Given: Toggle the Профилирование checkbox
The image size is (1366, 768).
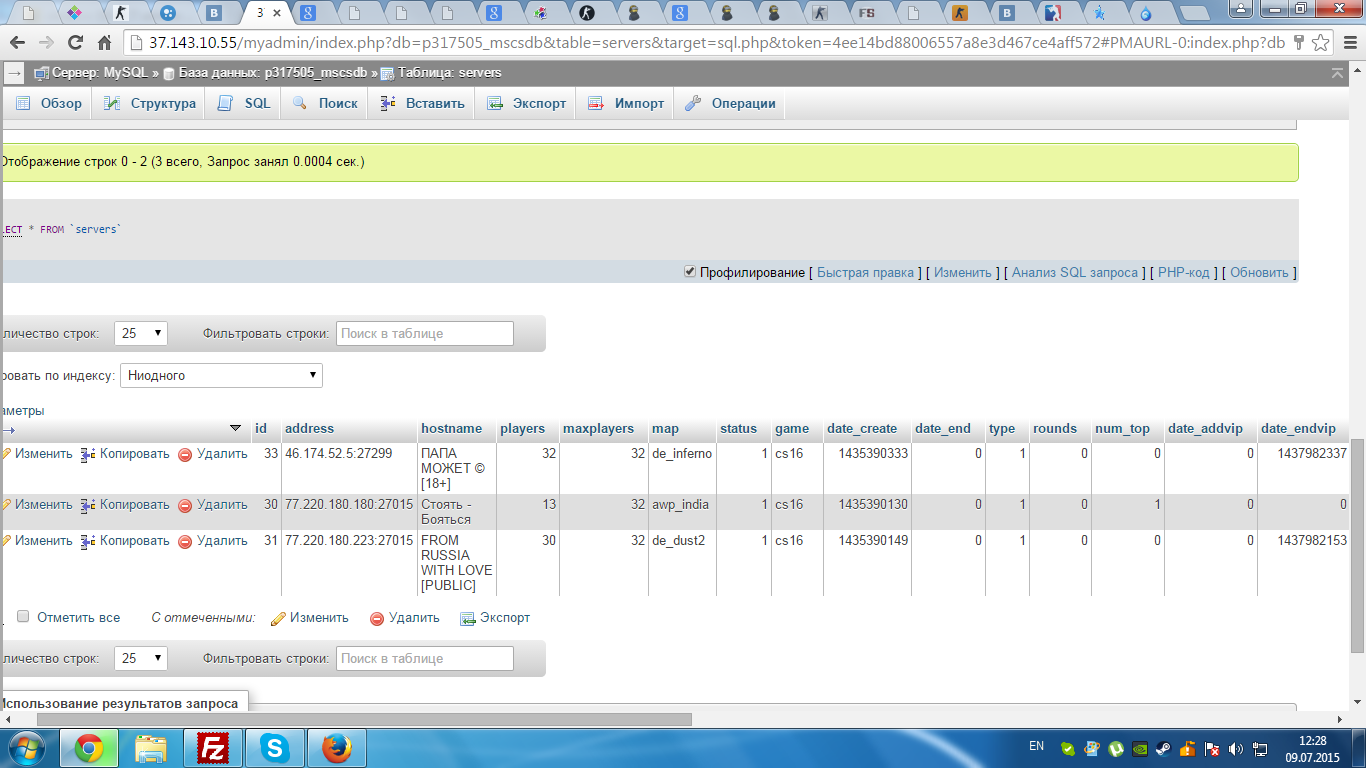Looking at the screenshot, I should tap(689, 271).
